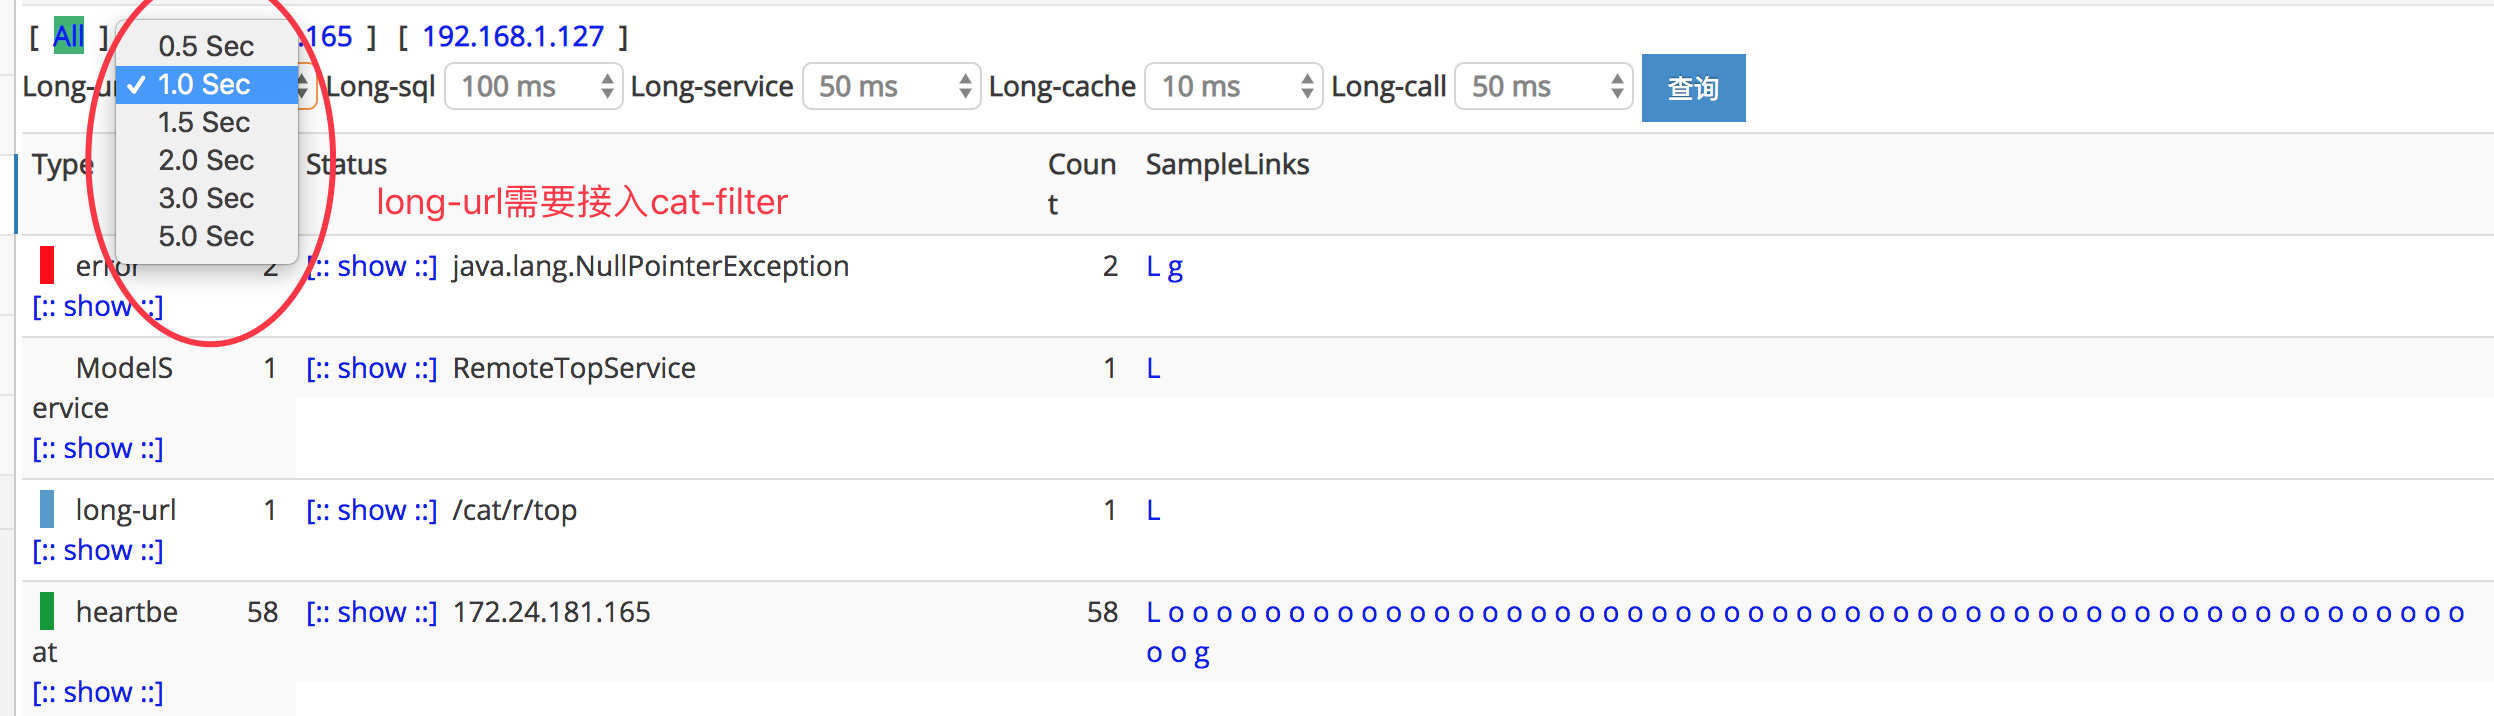Open the L sample link for RemoteTopService
The image size is (2494, 716).
coord(1153,368)
